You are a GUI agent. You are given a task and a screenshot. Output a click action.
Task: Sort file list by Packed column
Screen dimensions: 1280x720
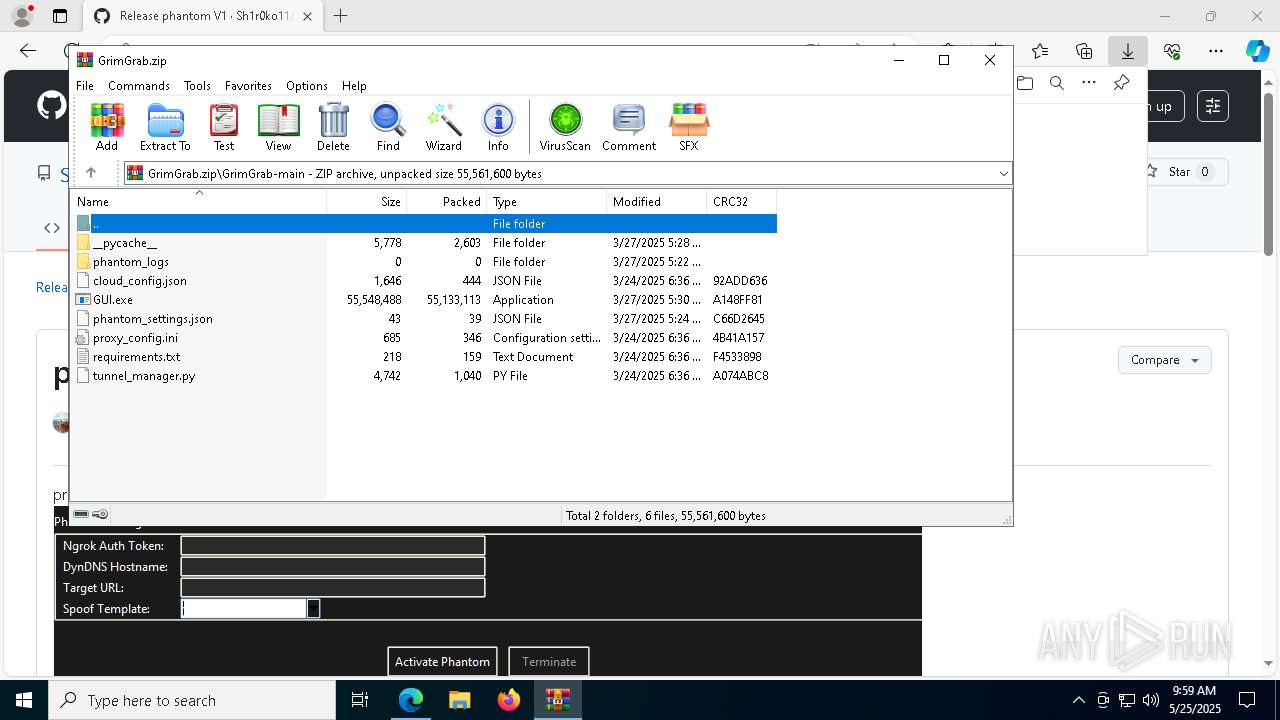click(x=447, y=202)
